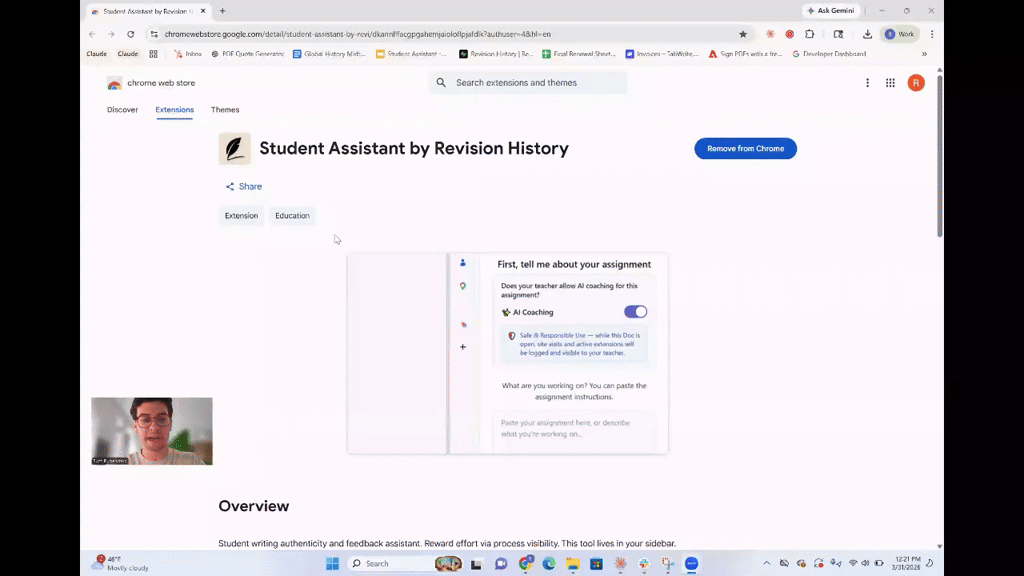Screen dimensions: 1024x576
Task: Open Slack from the taskbar
Action: tap(644, 563)
